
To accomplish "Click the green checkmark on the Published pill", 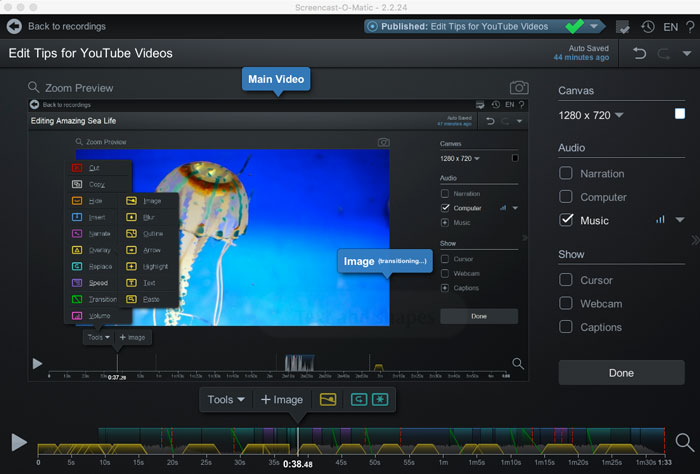I will click(574, 26).
